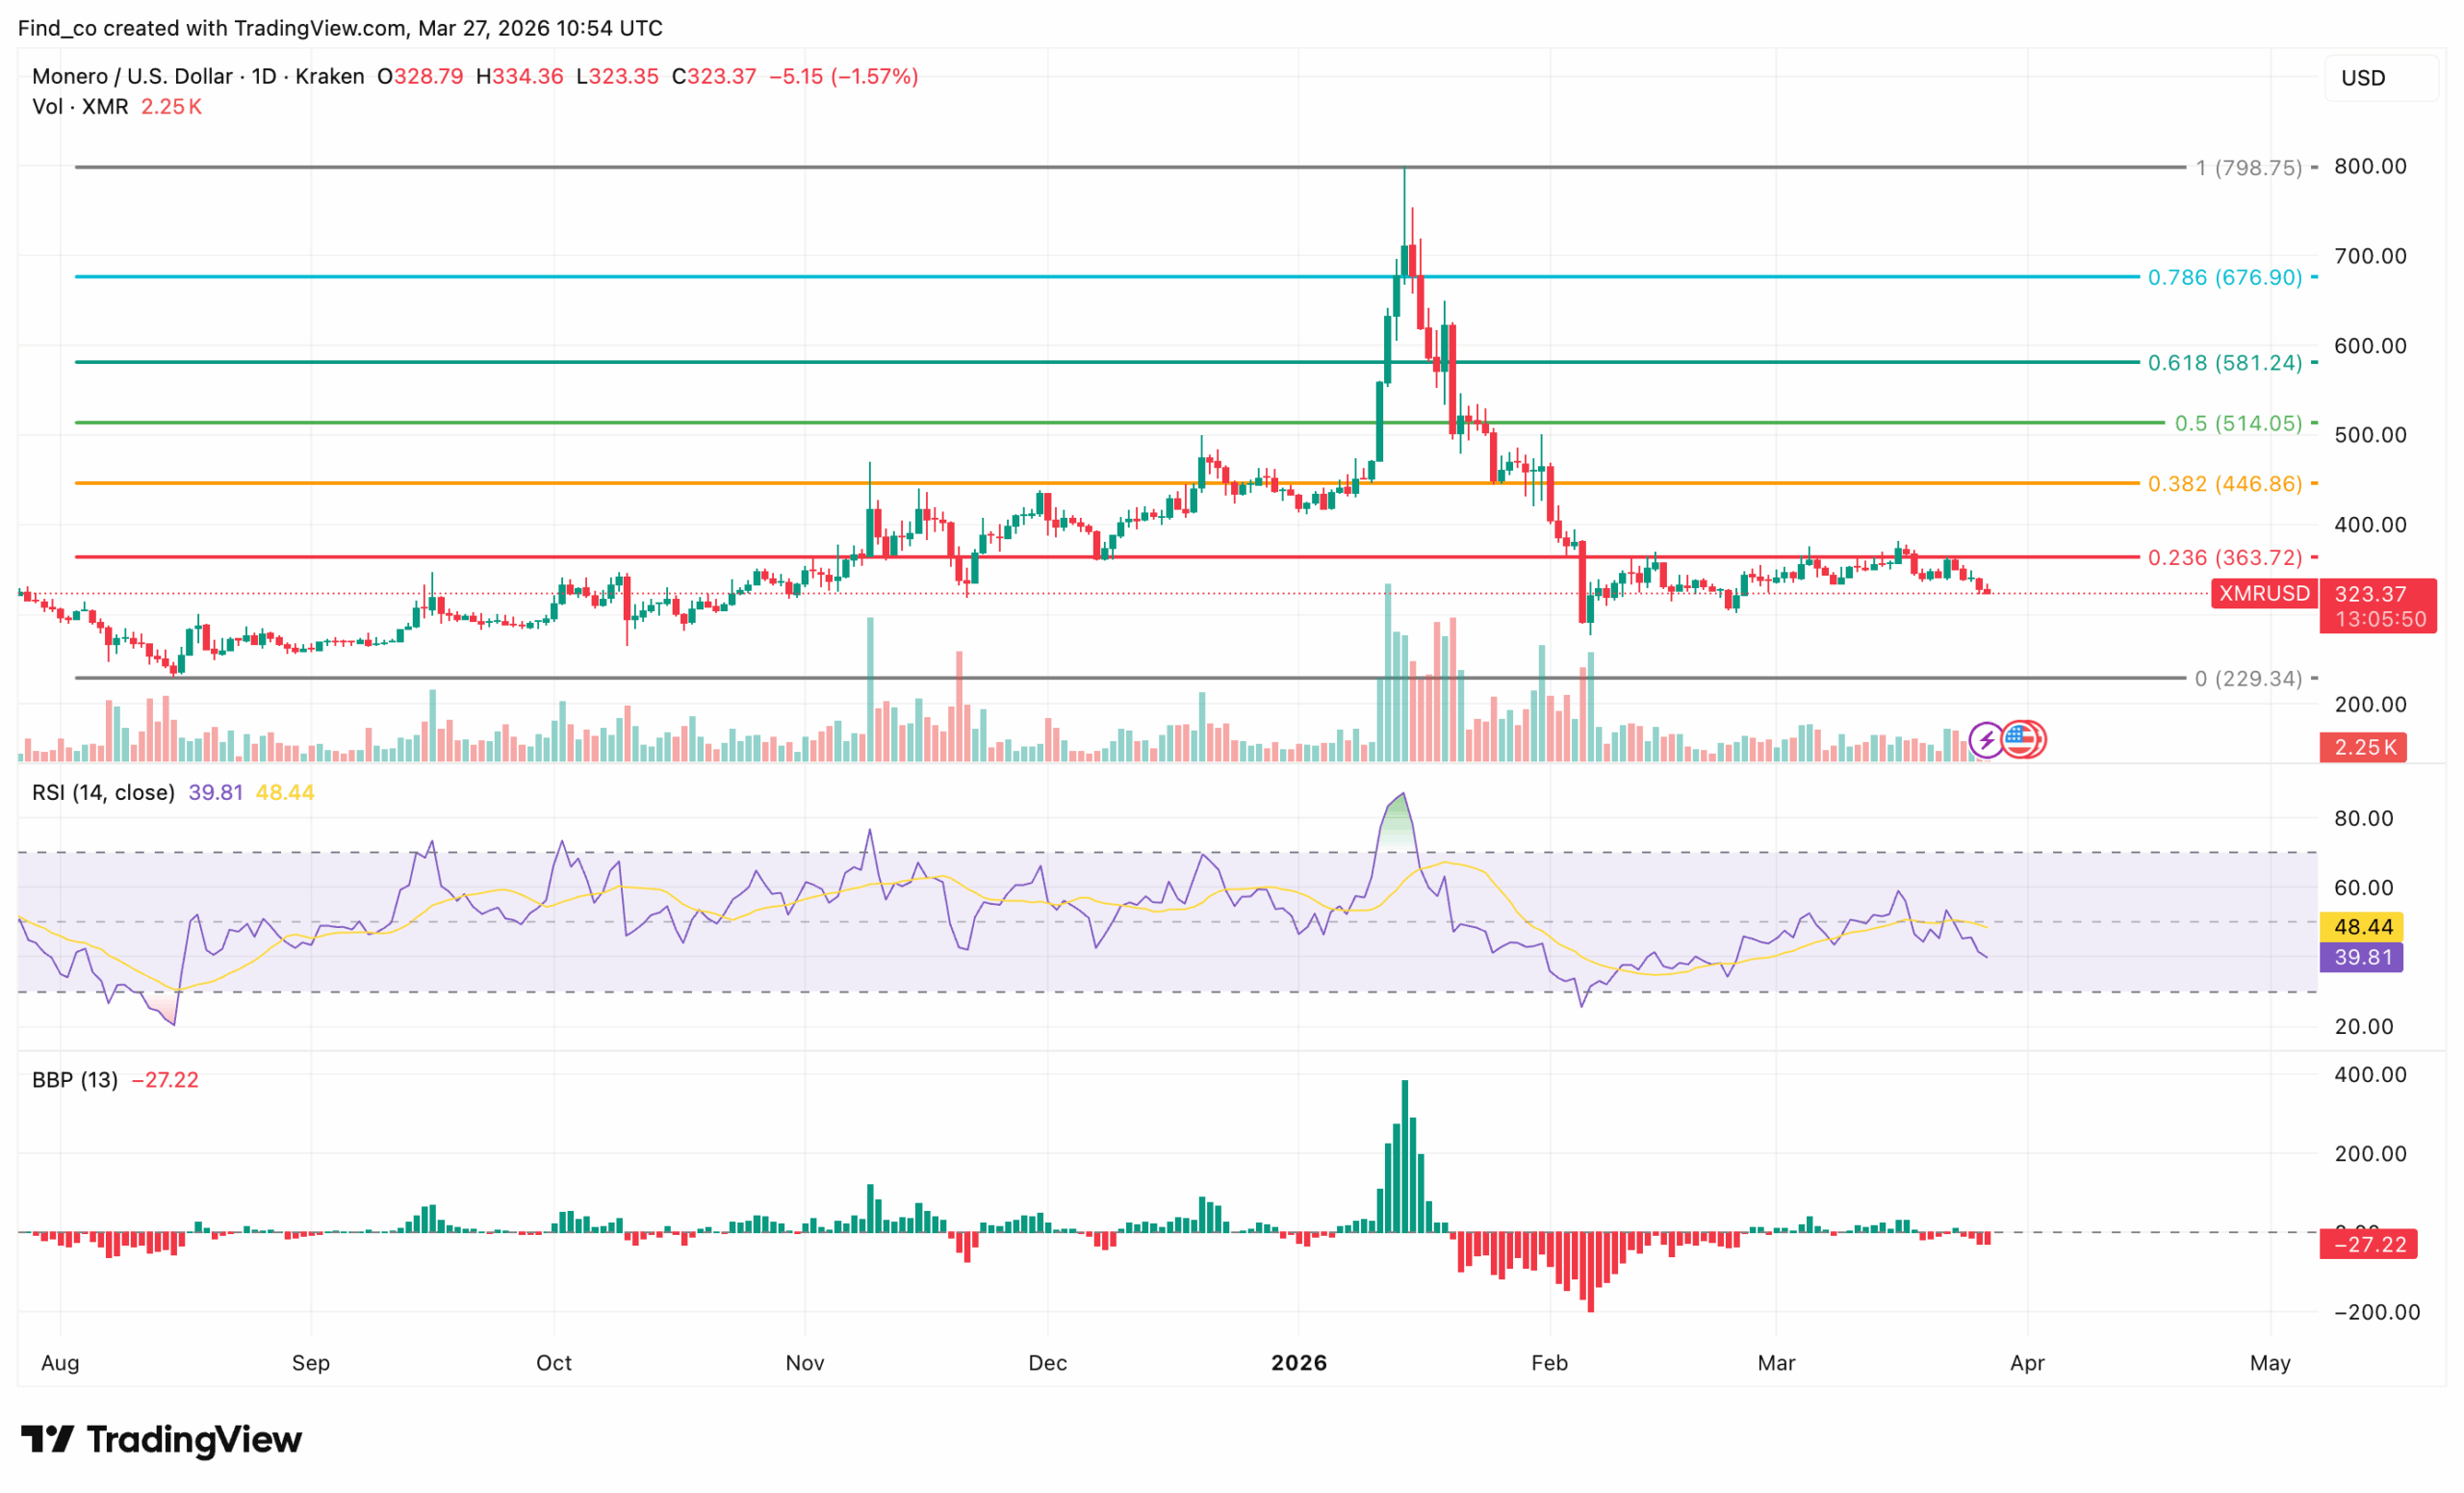Screen dimensions: 2464x1493
Task: Click 60.00 on the RSI axis
Action: pos(2364,888)
